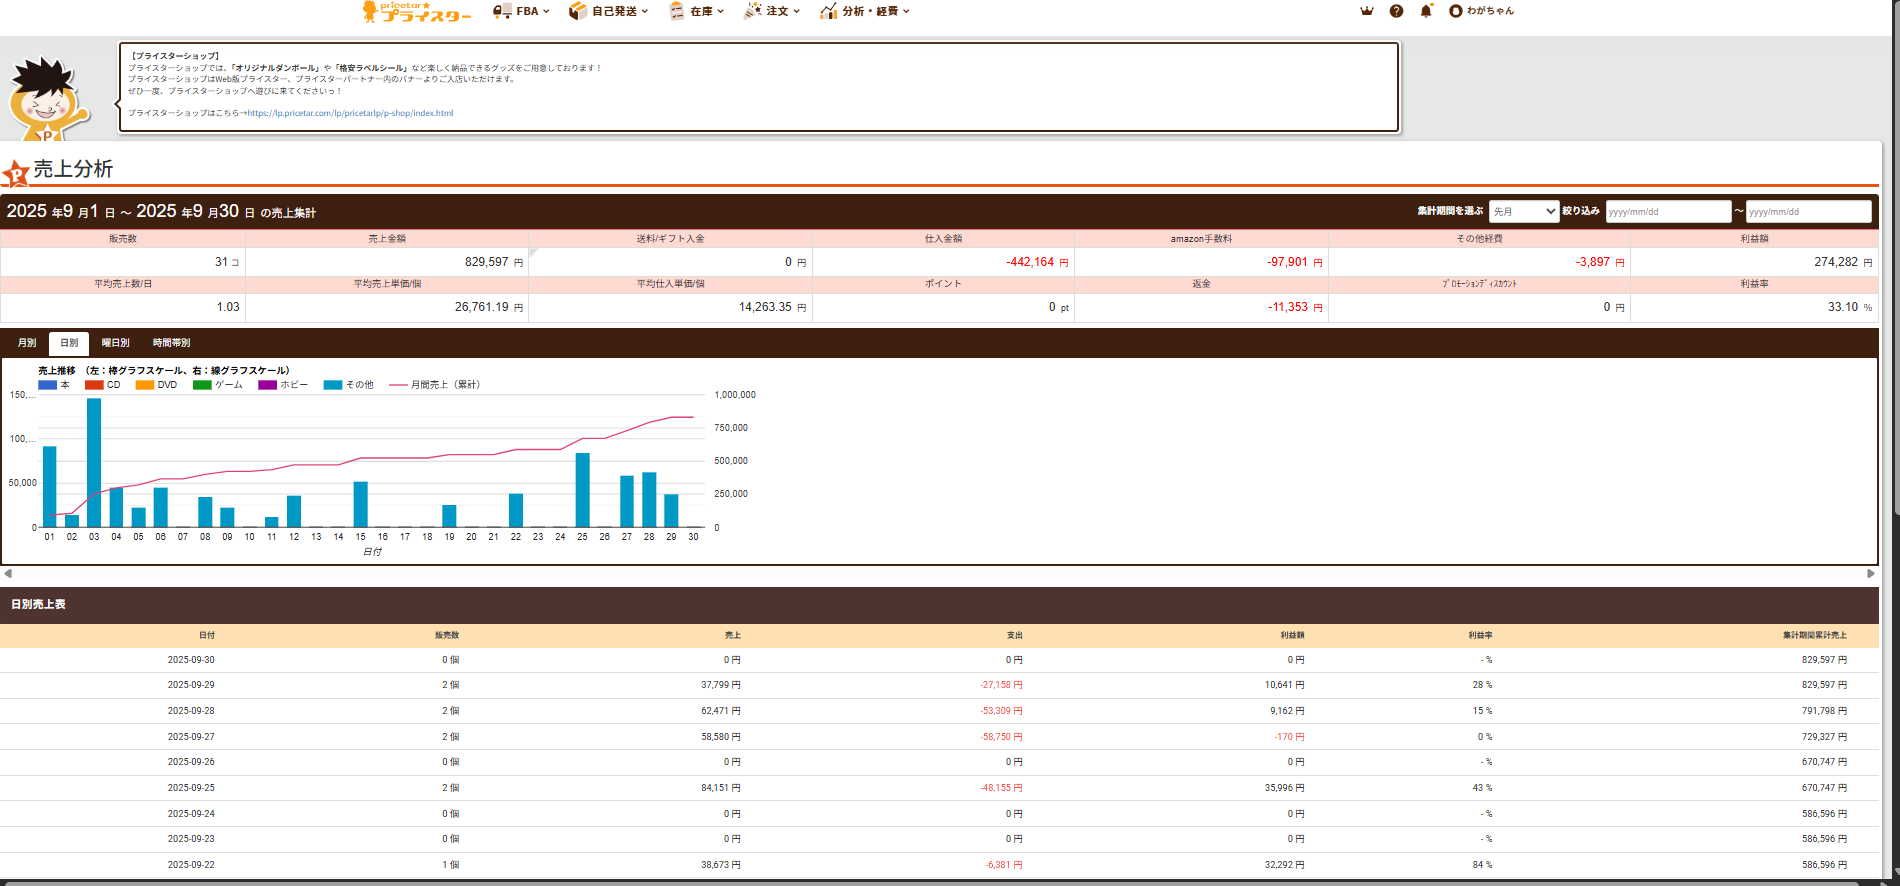Screen dimensions: 1900x886
Task: Toggle the DVD series in the chart legend
Action: 156,385
